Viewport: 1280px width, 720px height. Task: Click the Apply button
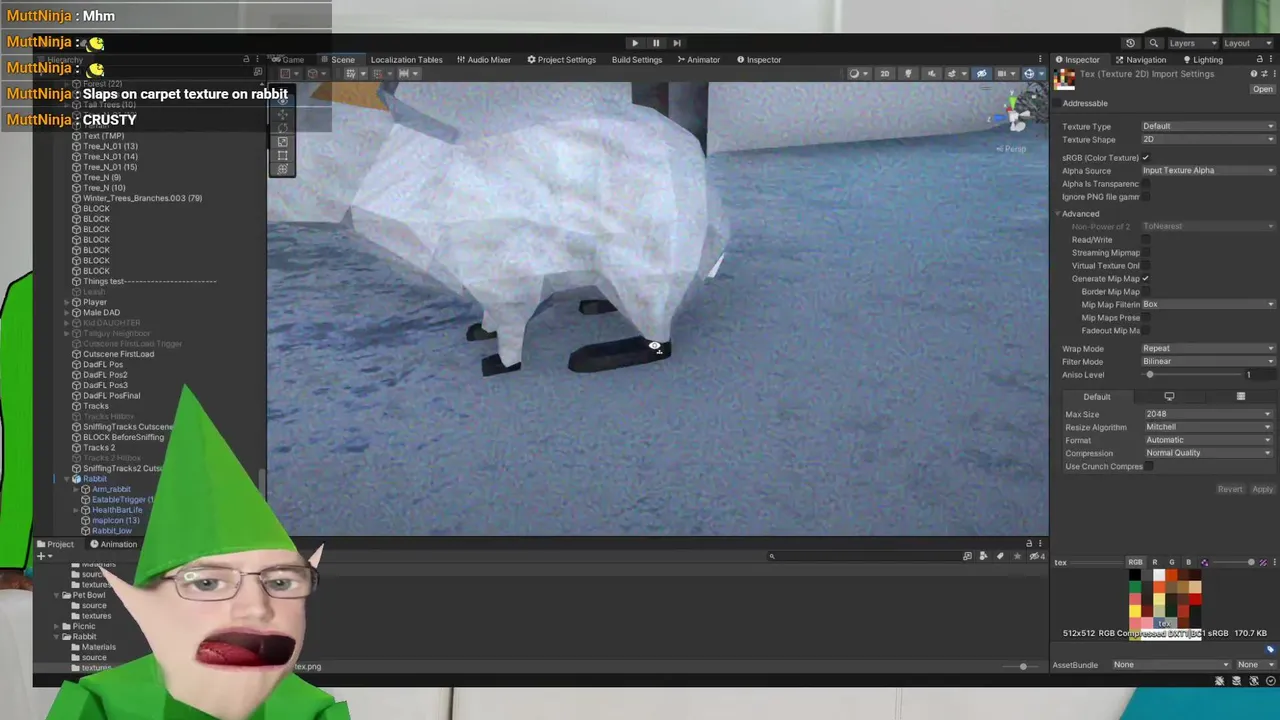pos(1262,490)
